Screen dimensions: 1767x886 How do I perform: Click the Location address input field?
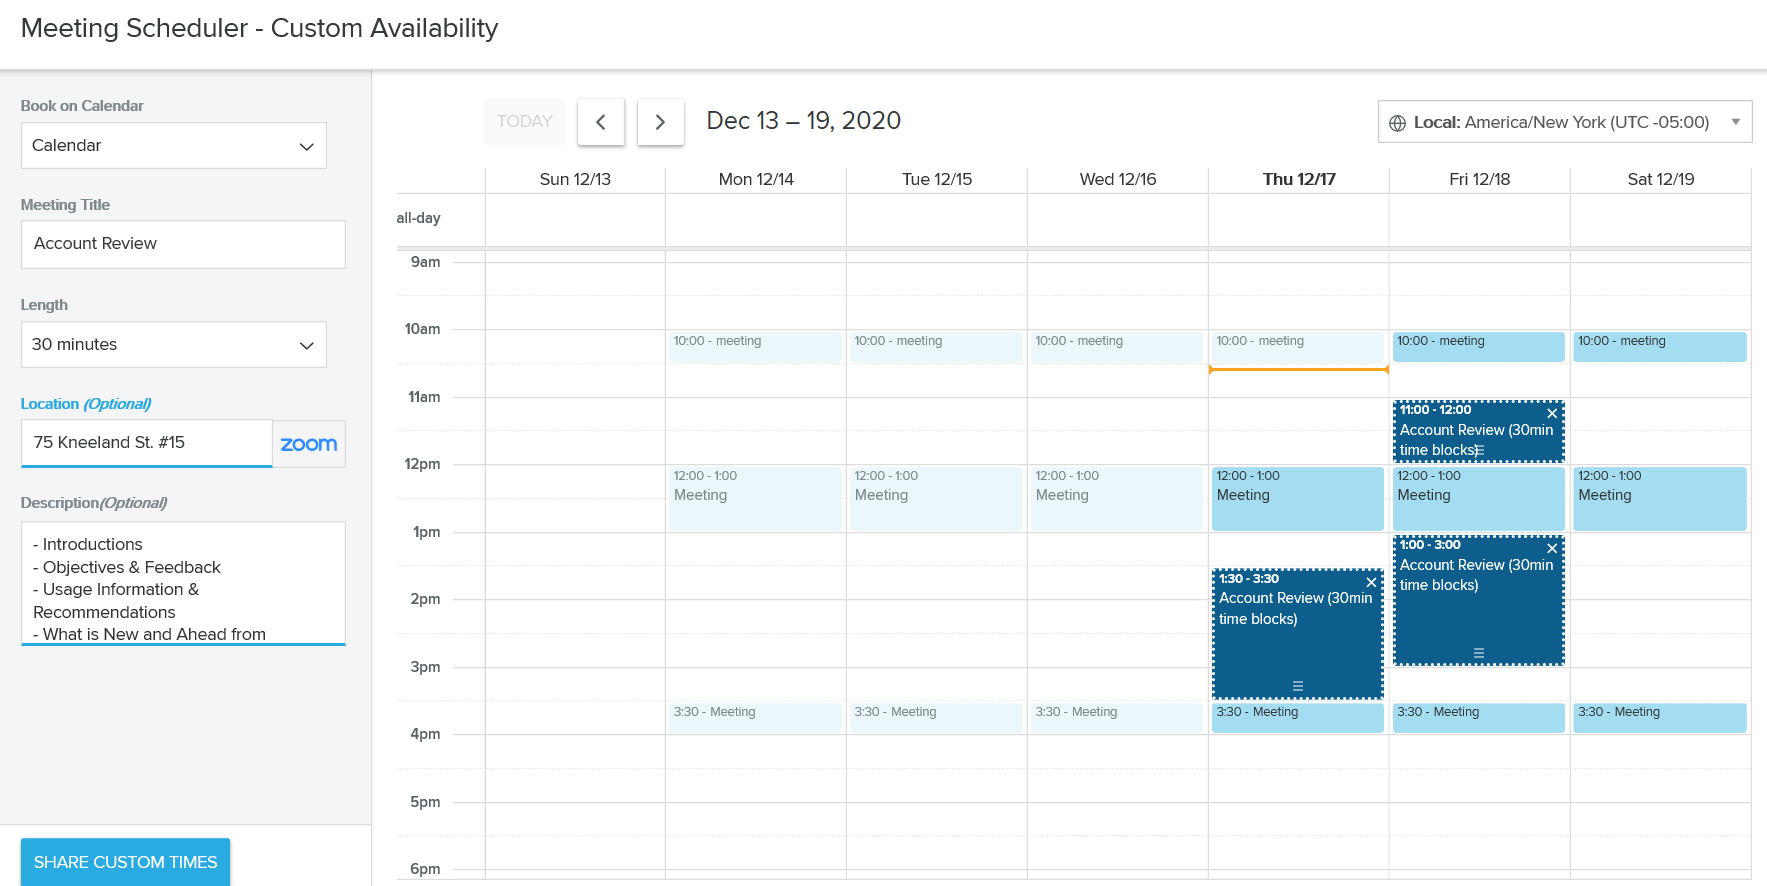coord(146,443)
